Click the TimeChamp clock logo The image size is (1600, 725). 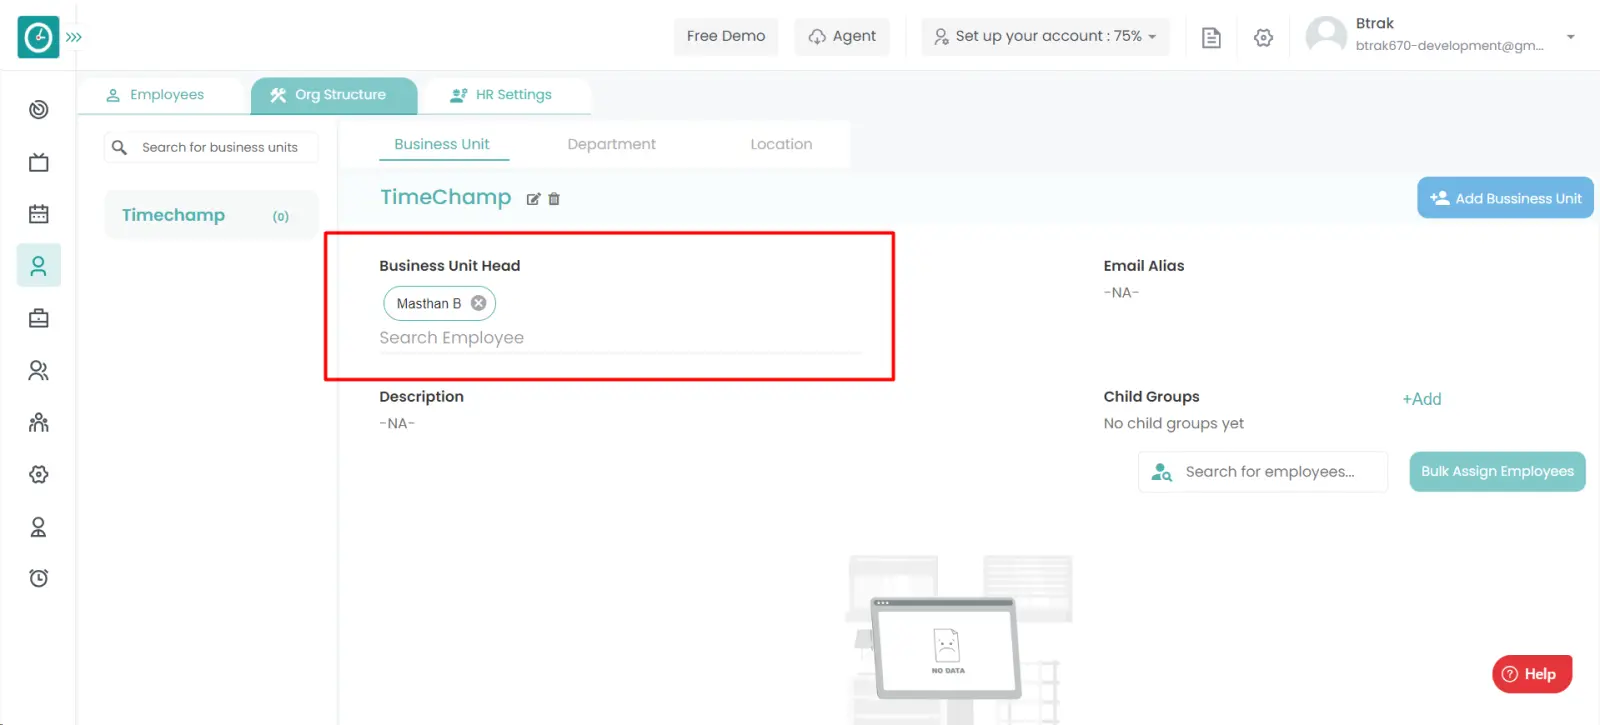pyautogui.click(x=38, y=37)
